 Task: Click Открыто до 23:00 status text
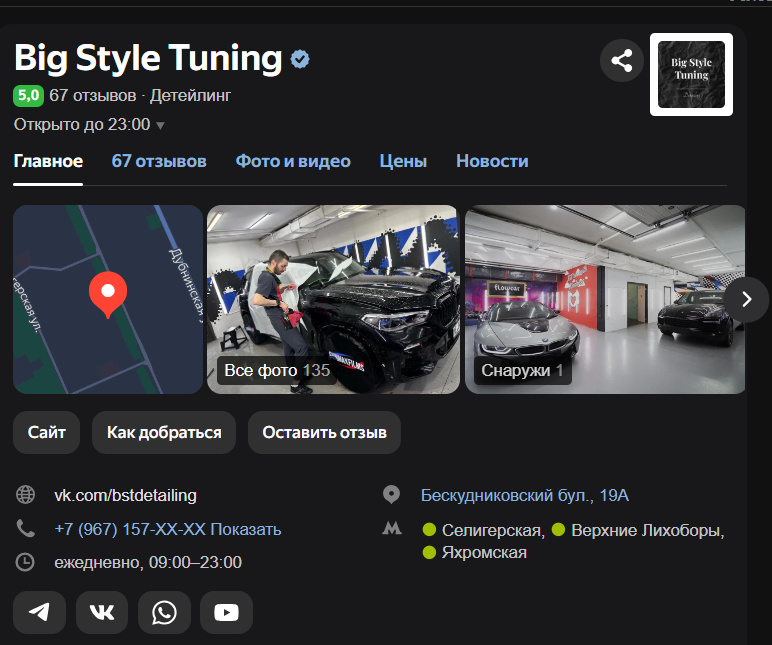[x=82, y=125]
